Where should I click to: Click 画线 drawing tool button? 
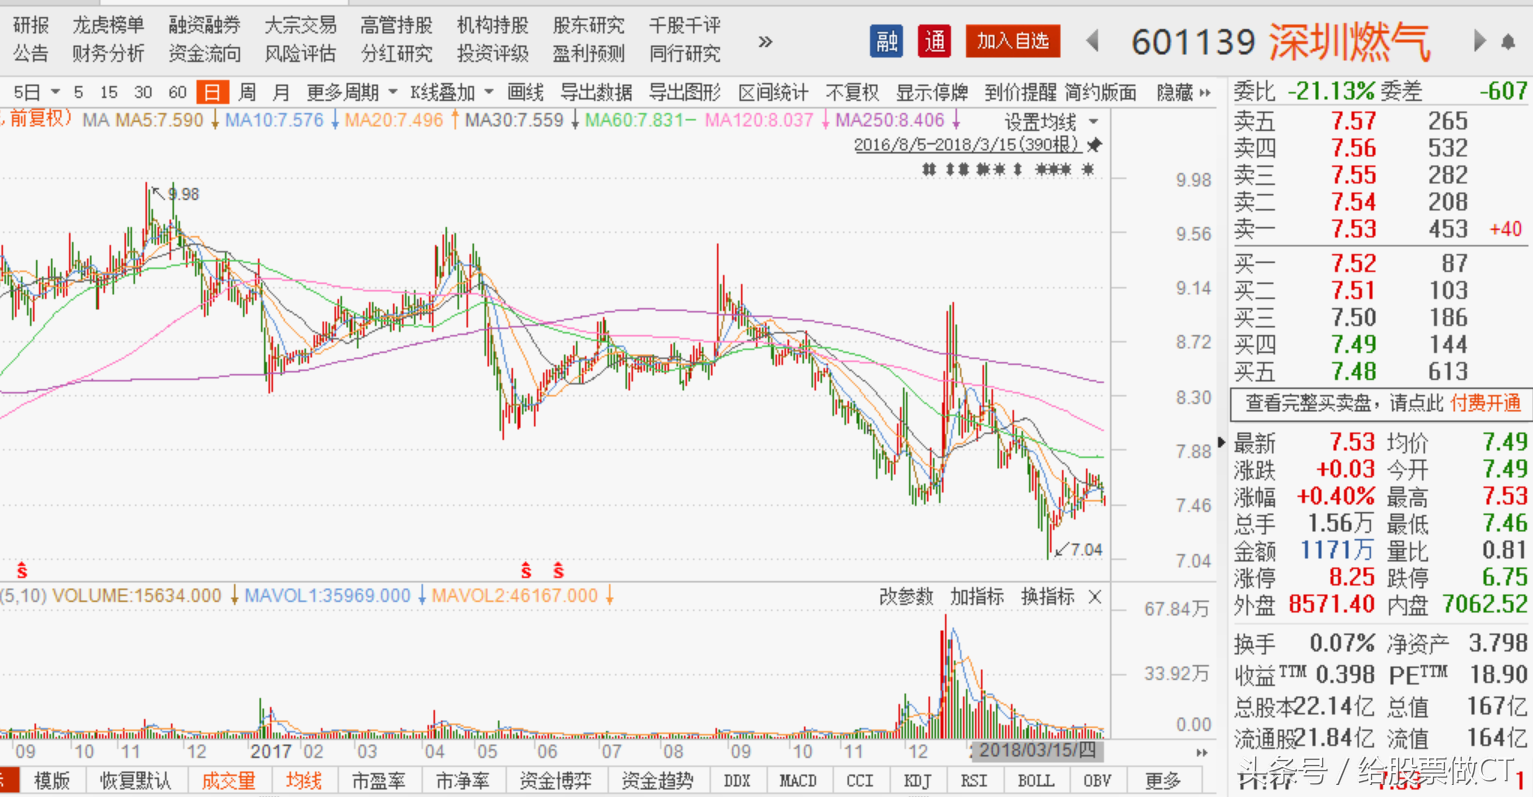coord(525,92)
